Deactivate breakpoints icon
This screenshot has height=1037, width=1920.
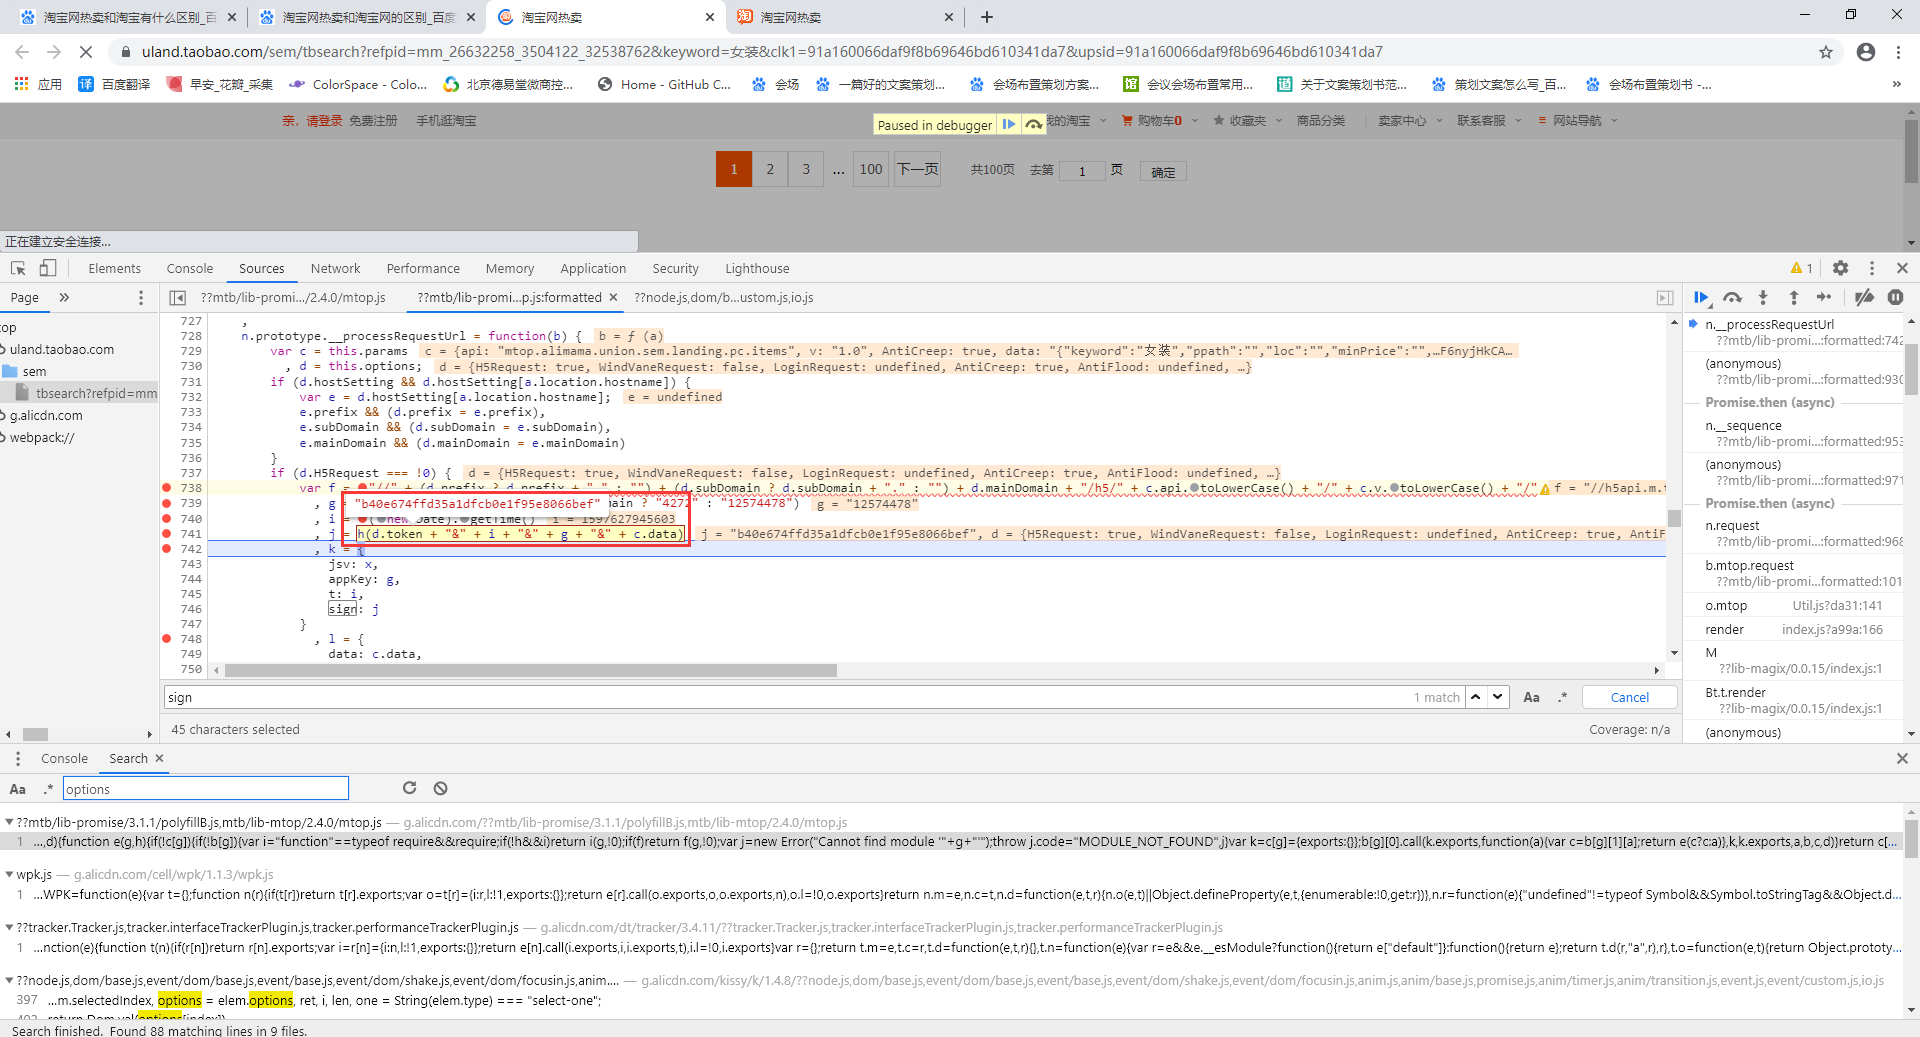(x=1864, y=297)
